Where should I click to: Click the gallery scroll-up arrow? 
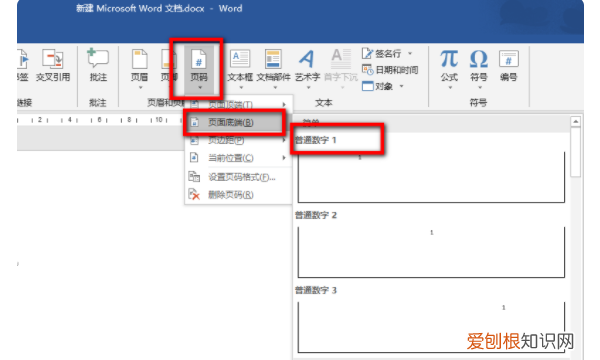coord(576,122)
